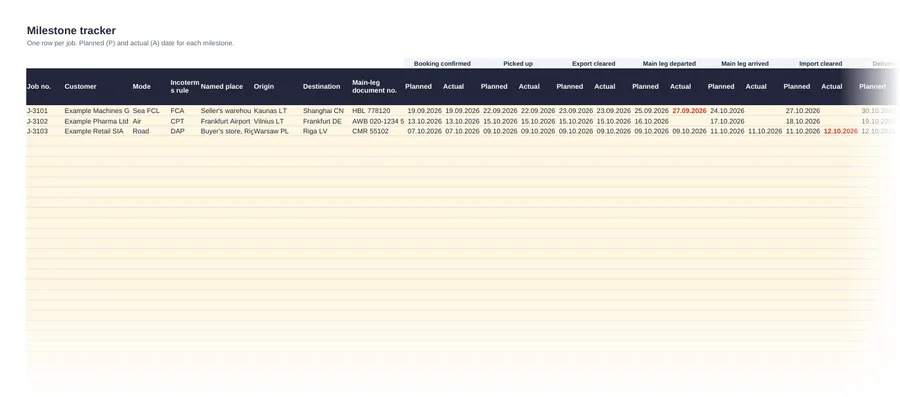Image resolution: width=900 pixels, height=397 pixels.
Task: Select the Buyer's store named place cell
Action: tap(227, 131)
